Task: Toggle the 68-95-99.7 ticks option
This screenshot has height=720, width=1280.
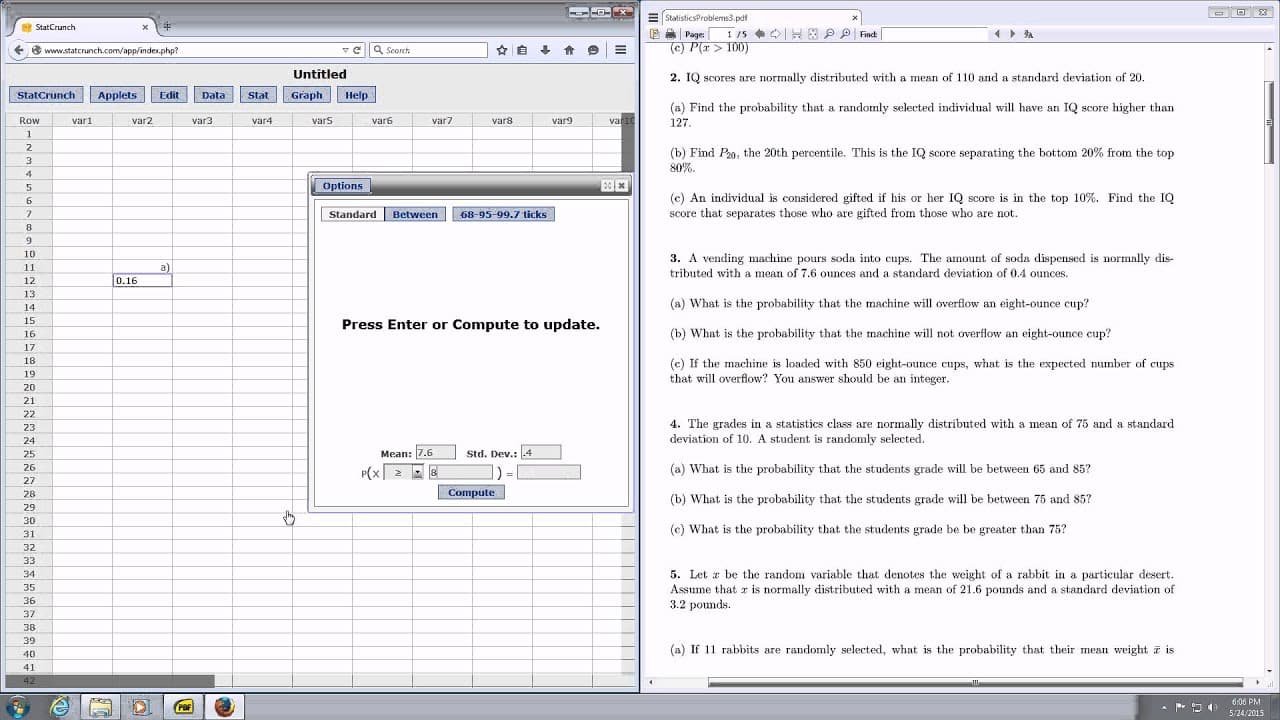Action: coord(503,214)
